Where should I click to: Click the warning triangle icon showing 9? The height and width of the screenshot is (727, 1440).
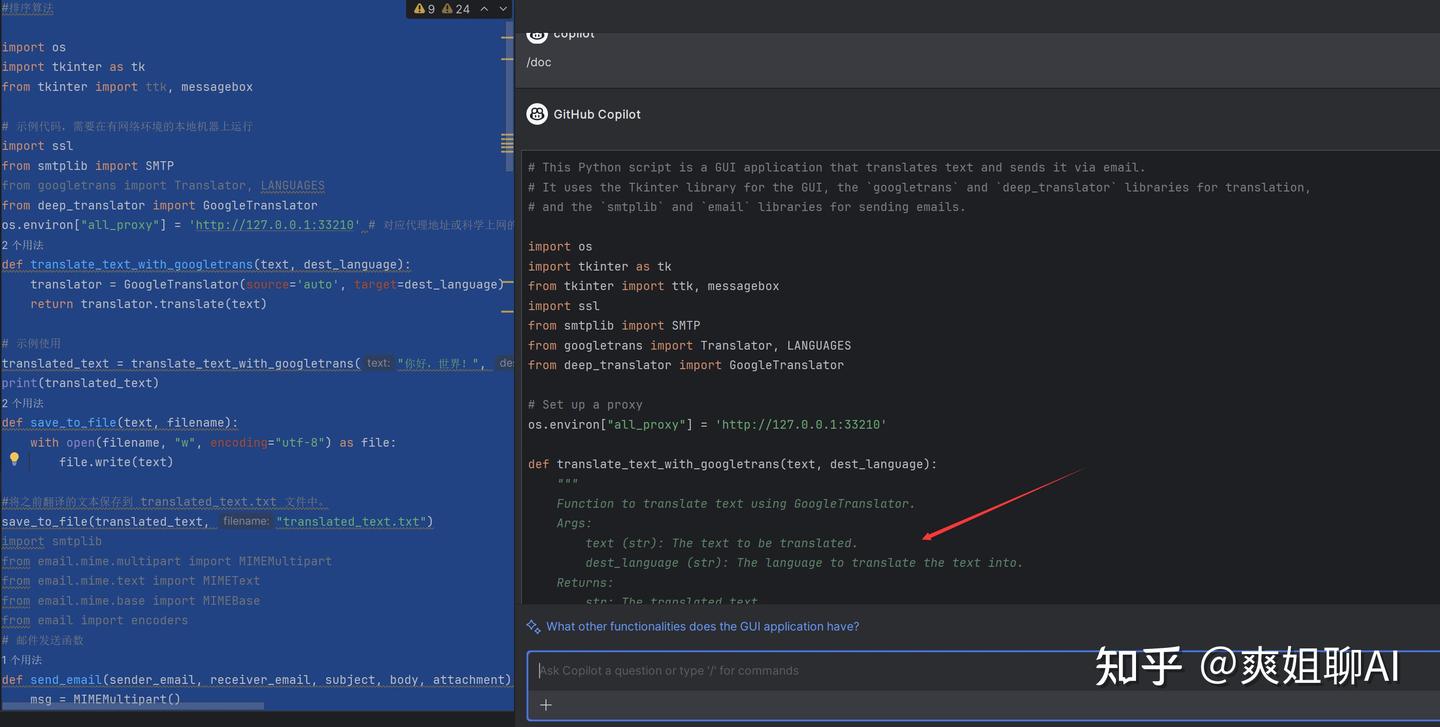(418, 8)
